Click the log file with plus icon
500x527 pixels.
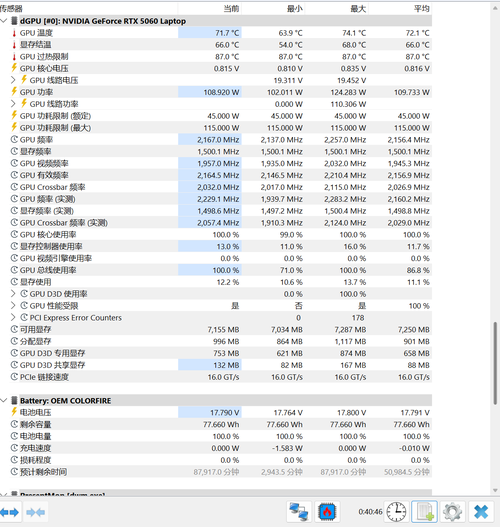tap(424, 512)
